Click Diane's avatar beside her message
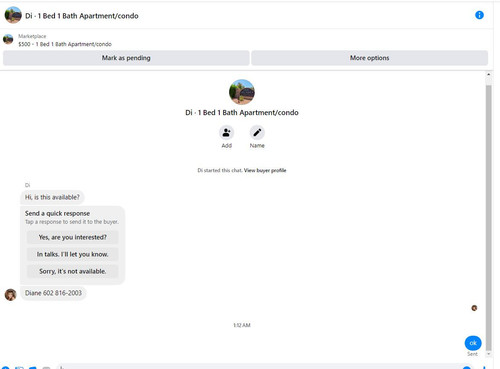The image size is (500, 369). click(10, 295)
